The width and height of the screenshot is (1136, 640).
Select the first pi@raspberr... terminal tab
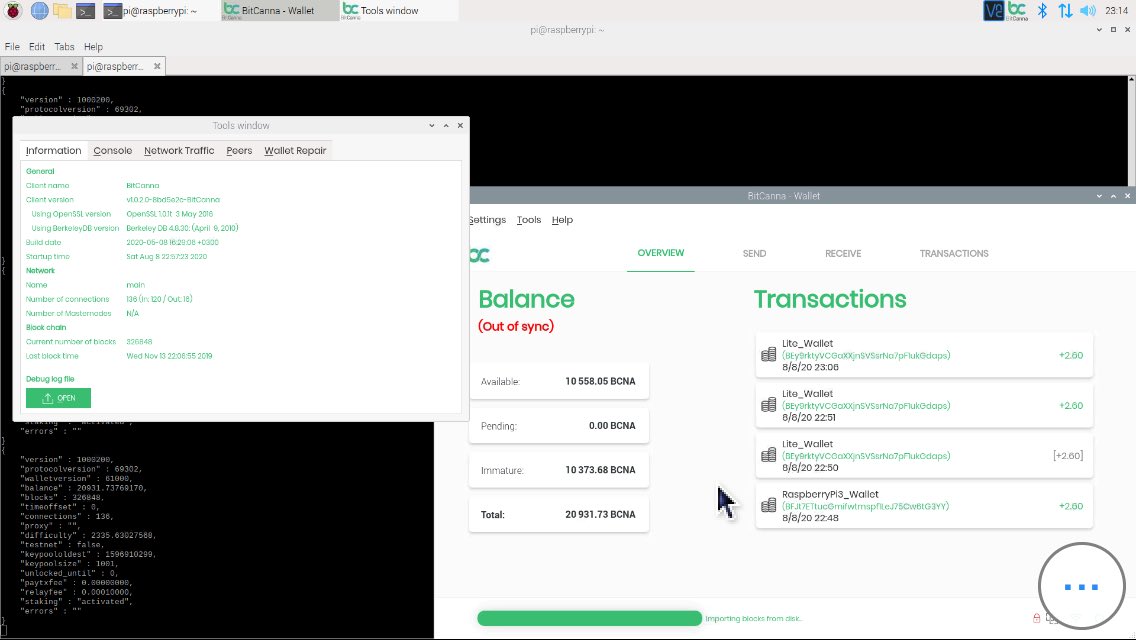coord(33,66)
